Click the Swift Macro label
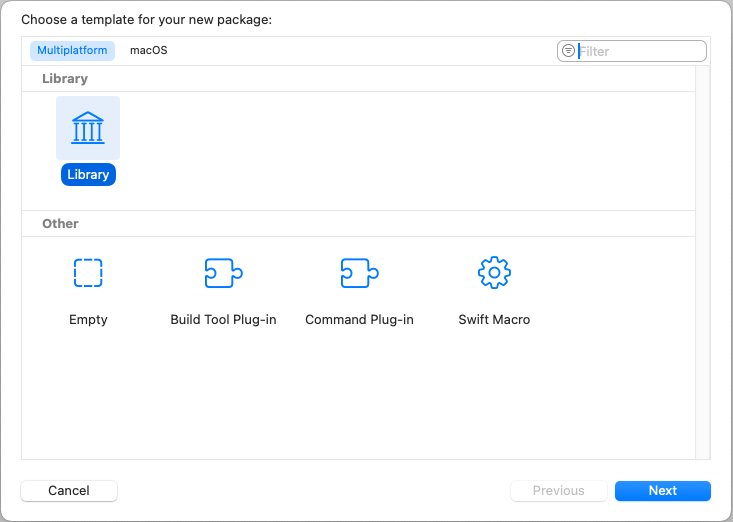This screenshot has width=733, height=522. tap(494, 320)
